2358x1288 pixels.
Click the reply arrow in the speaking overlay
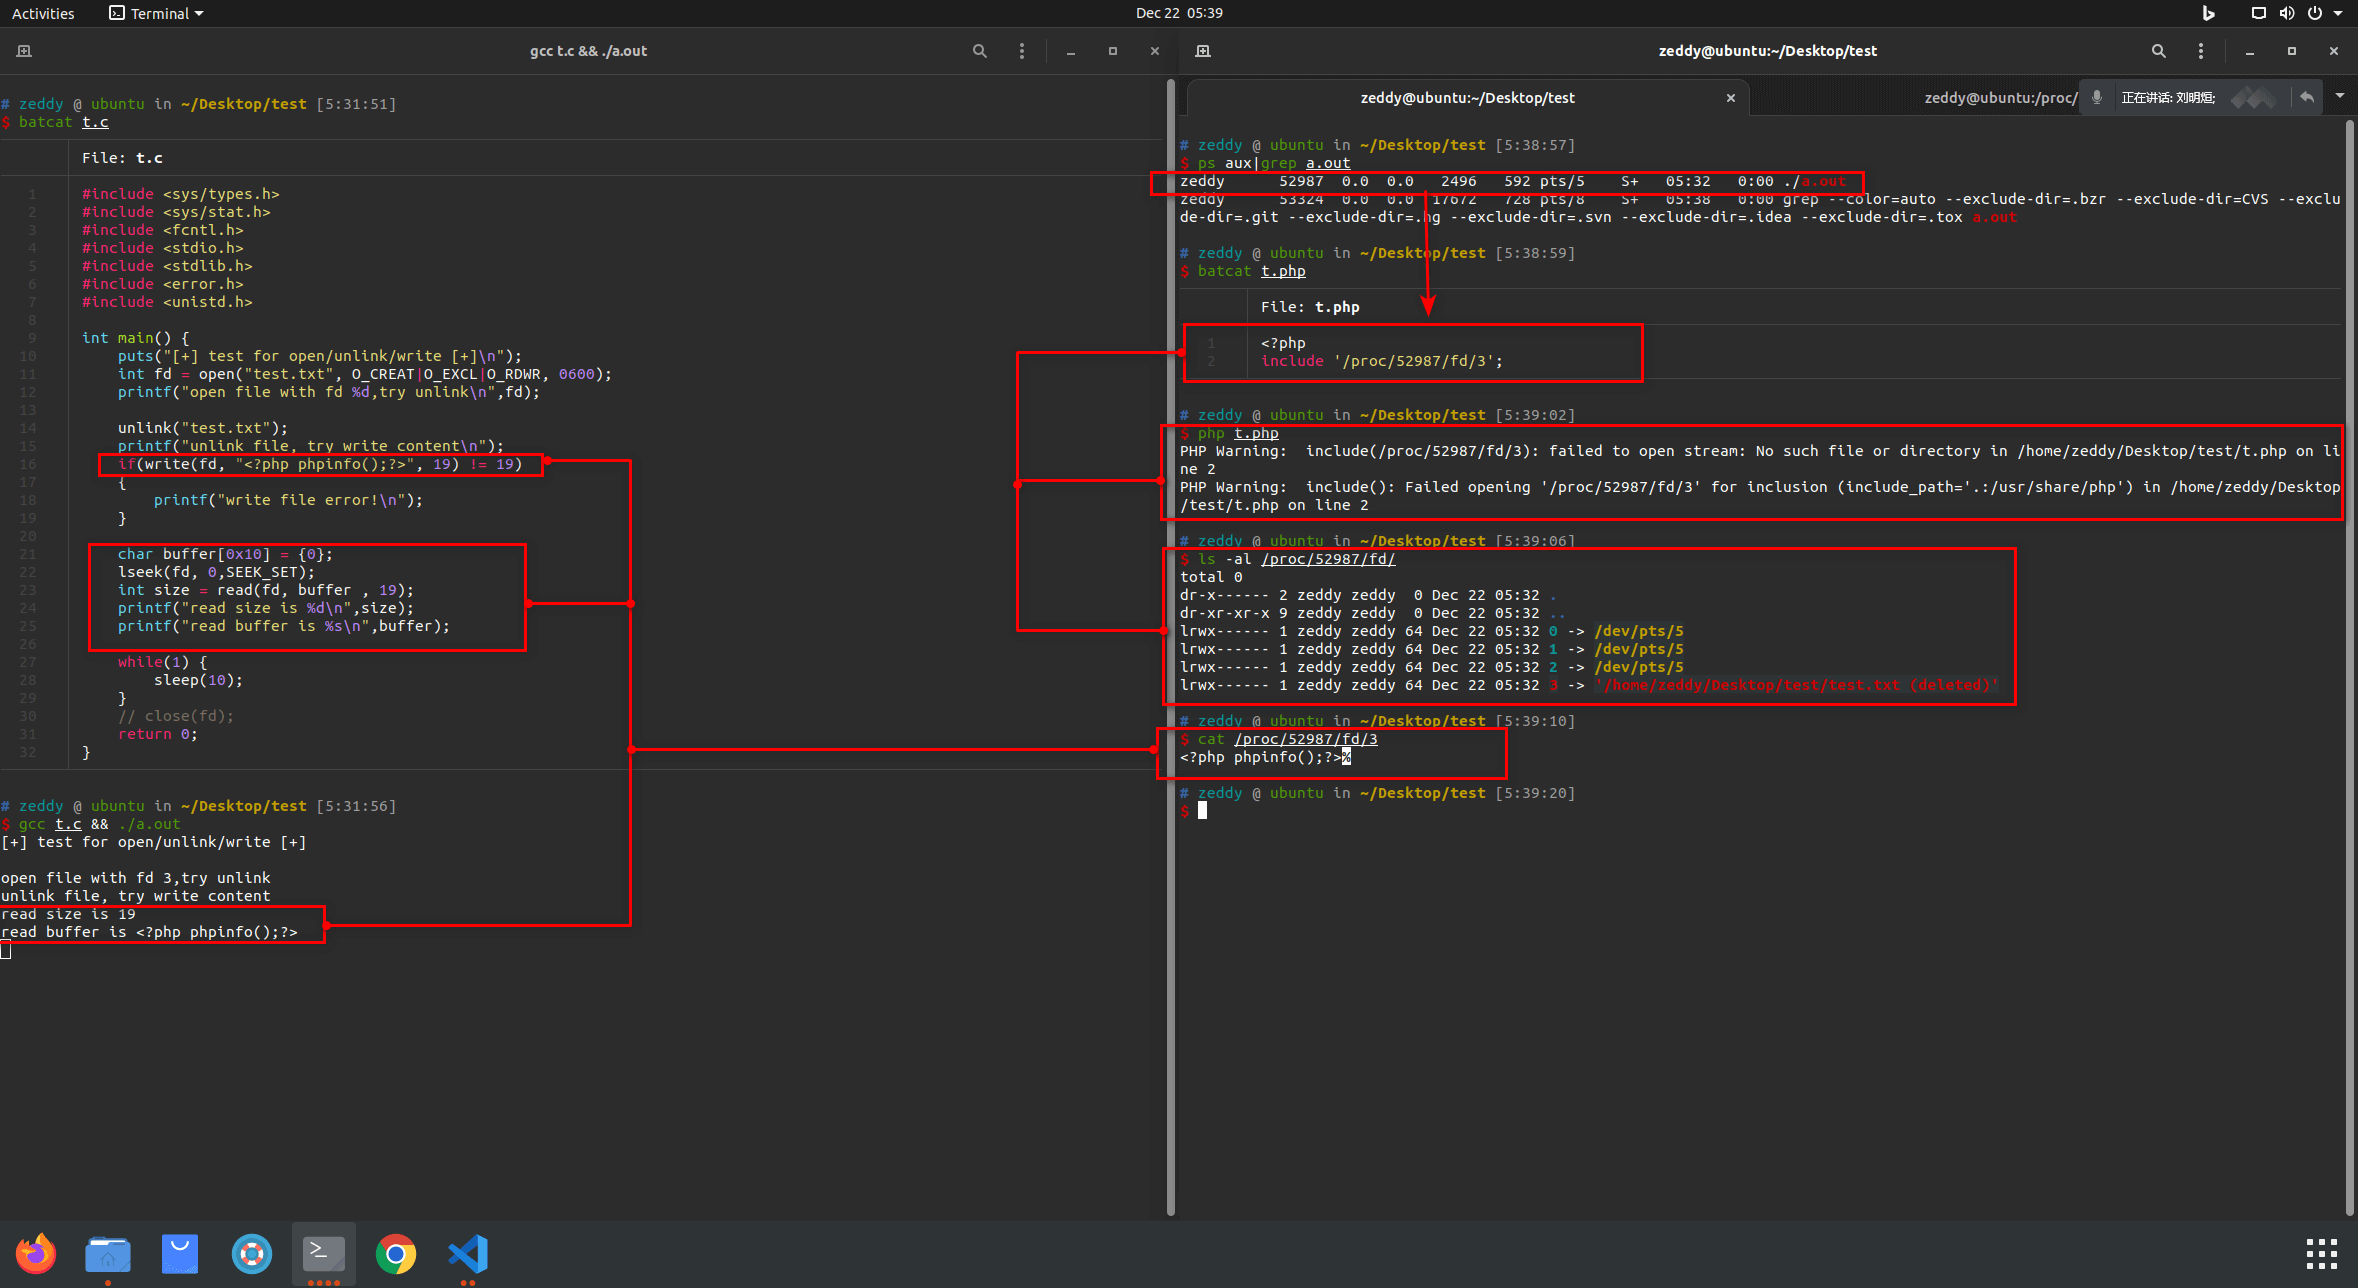coord(2306,97)
